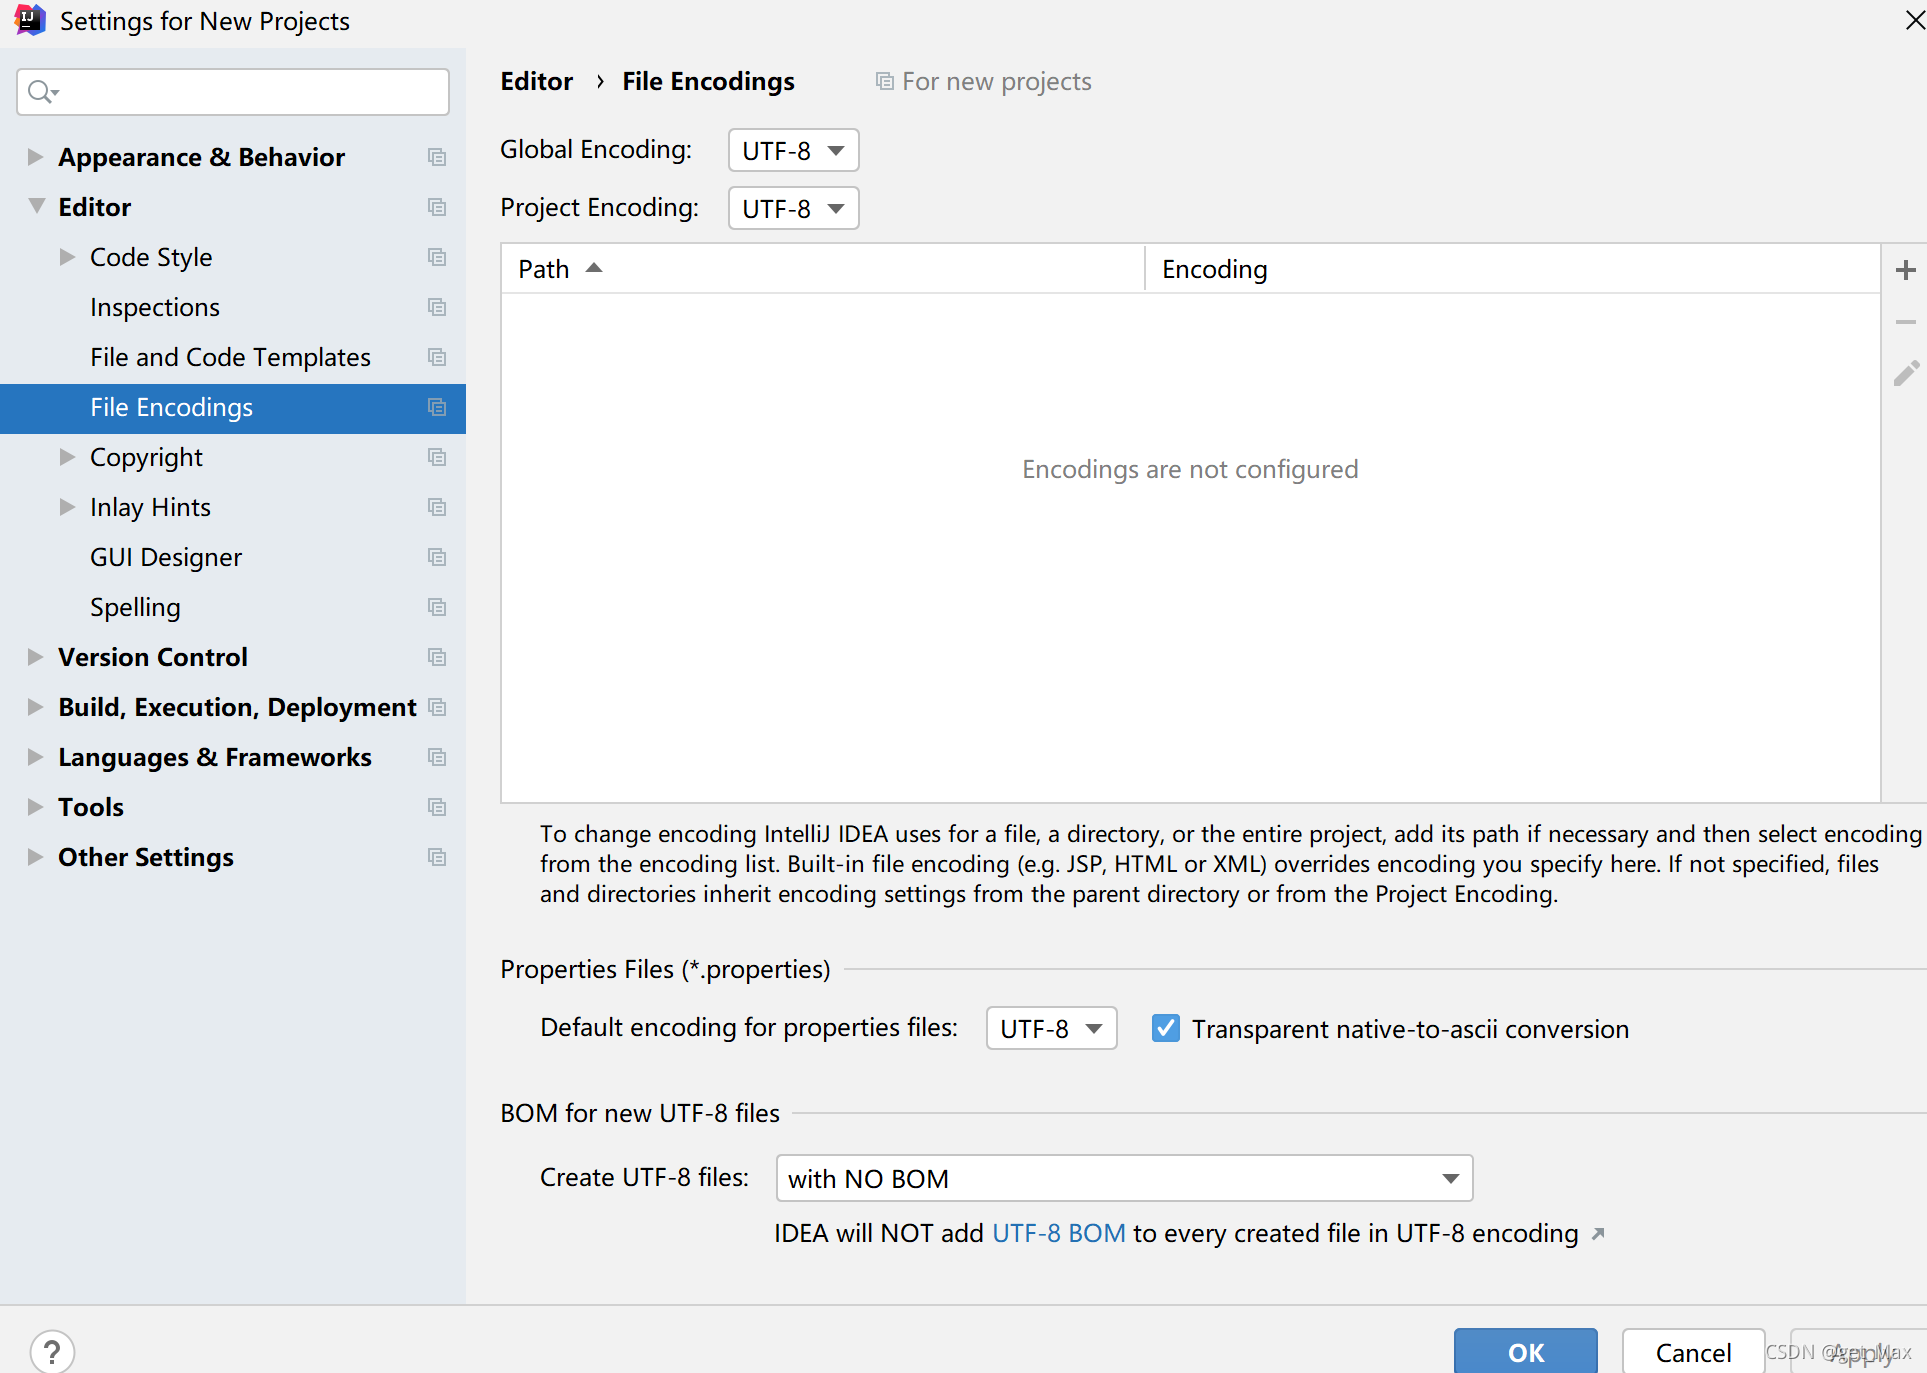Screen dimensions: 1927x1373
Task: Open the Code Style settings page
Action: tap(151, 257)
